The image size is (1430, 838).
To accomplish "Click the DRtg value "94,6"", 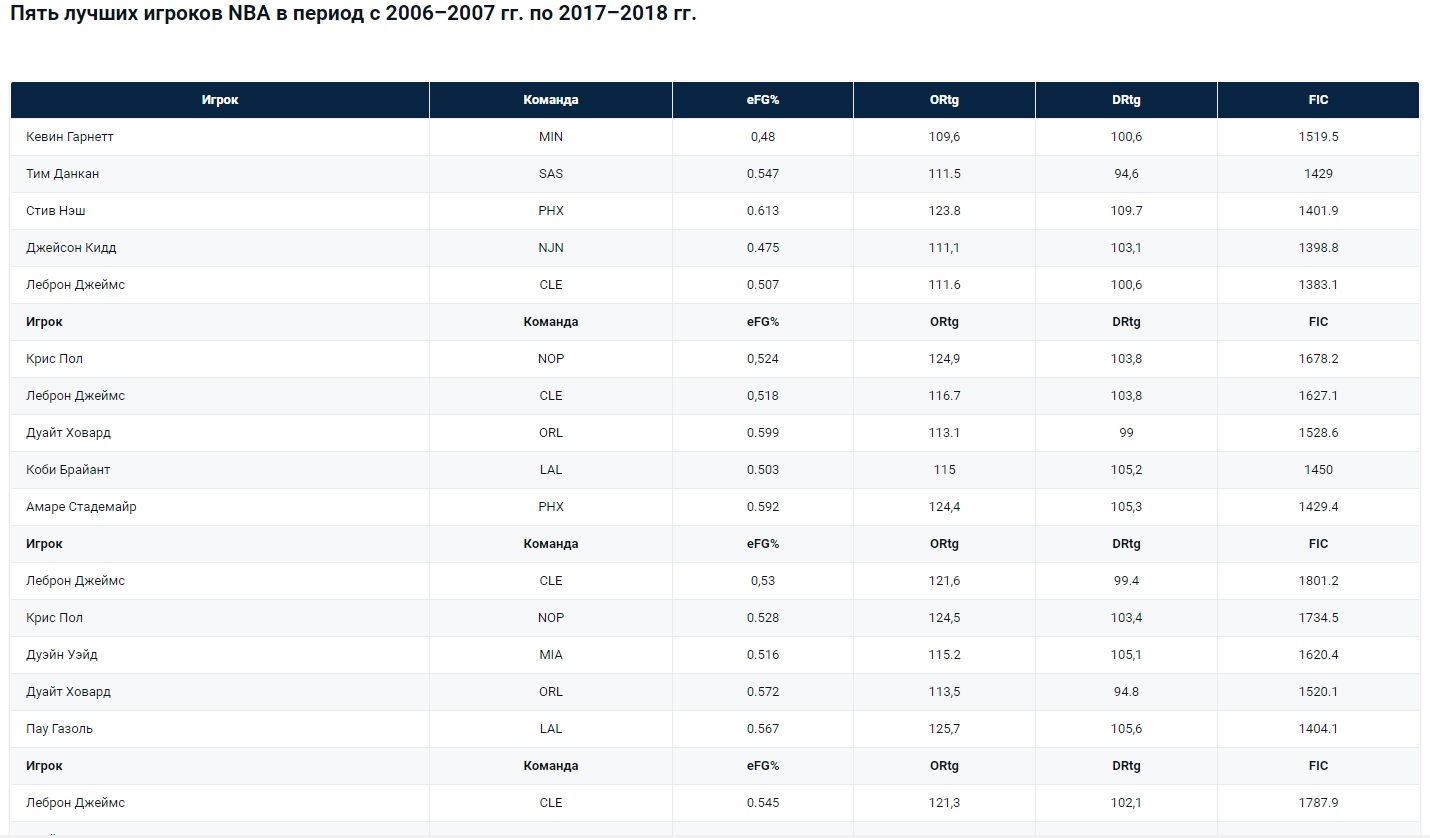I will click(1126, 174).
